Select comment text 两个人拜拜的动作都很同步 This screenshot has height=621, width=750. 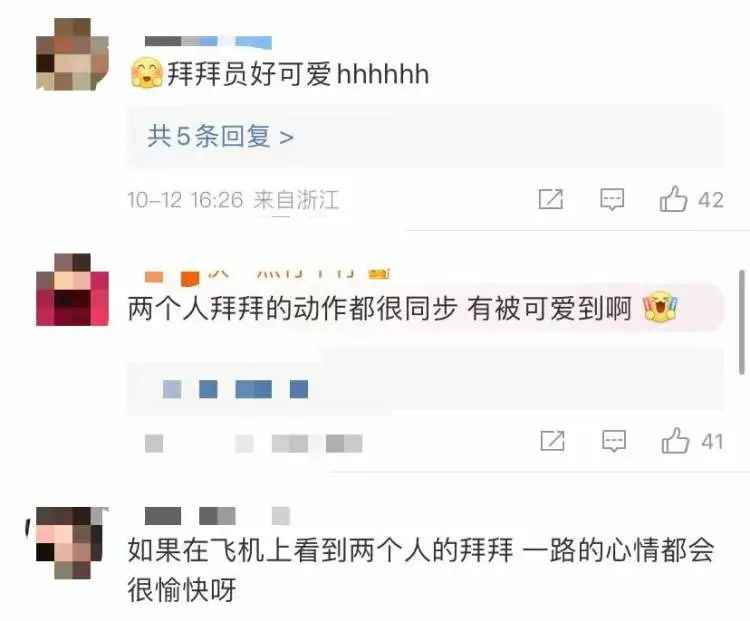pyautogui.click(x=292, y=309)
